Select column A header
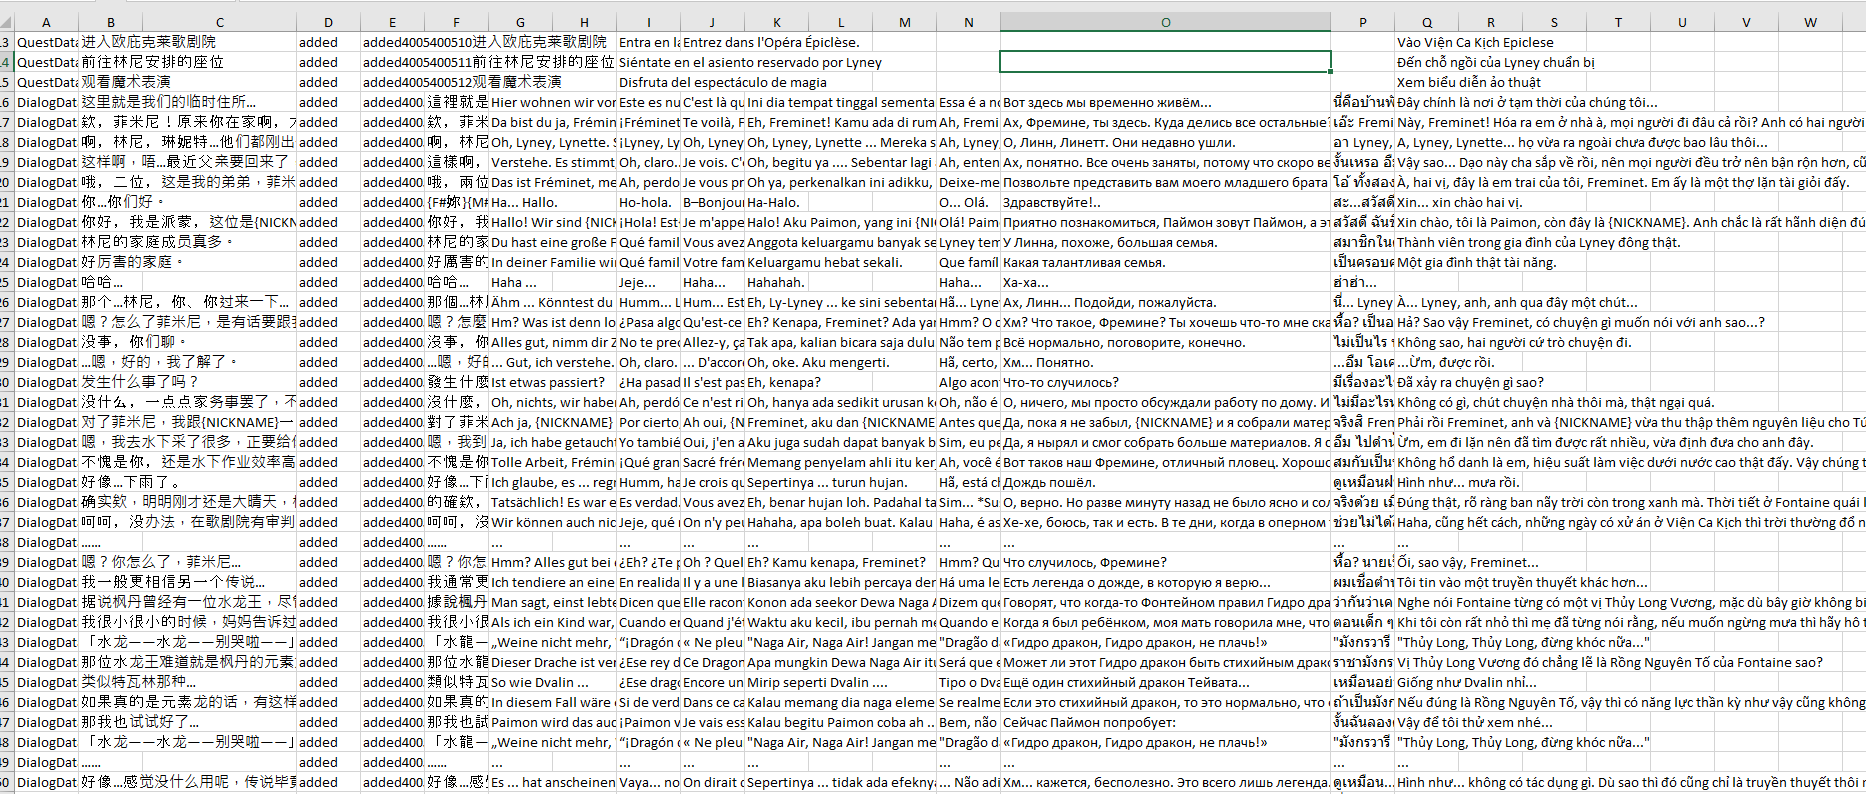1866x794 pixels. [46, 22]
